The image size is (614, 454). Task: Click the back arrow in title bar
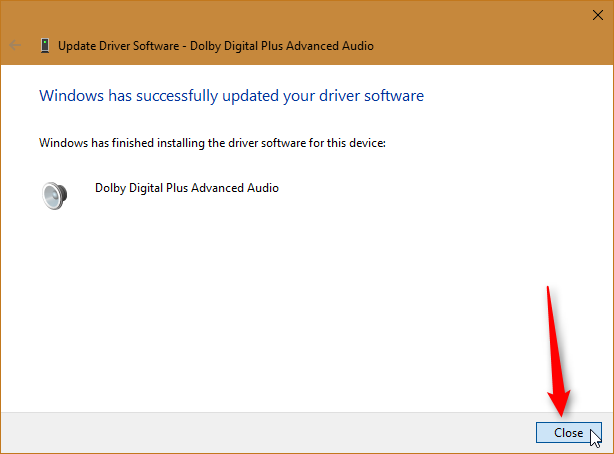tap(15, 45)
